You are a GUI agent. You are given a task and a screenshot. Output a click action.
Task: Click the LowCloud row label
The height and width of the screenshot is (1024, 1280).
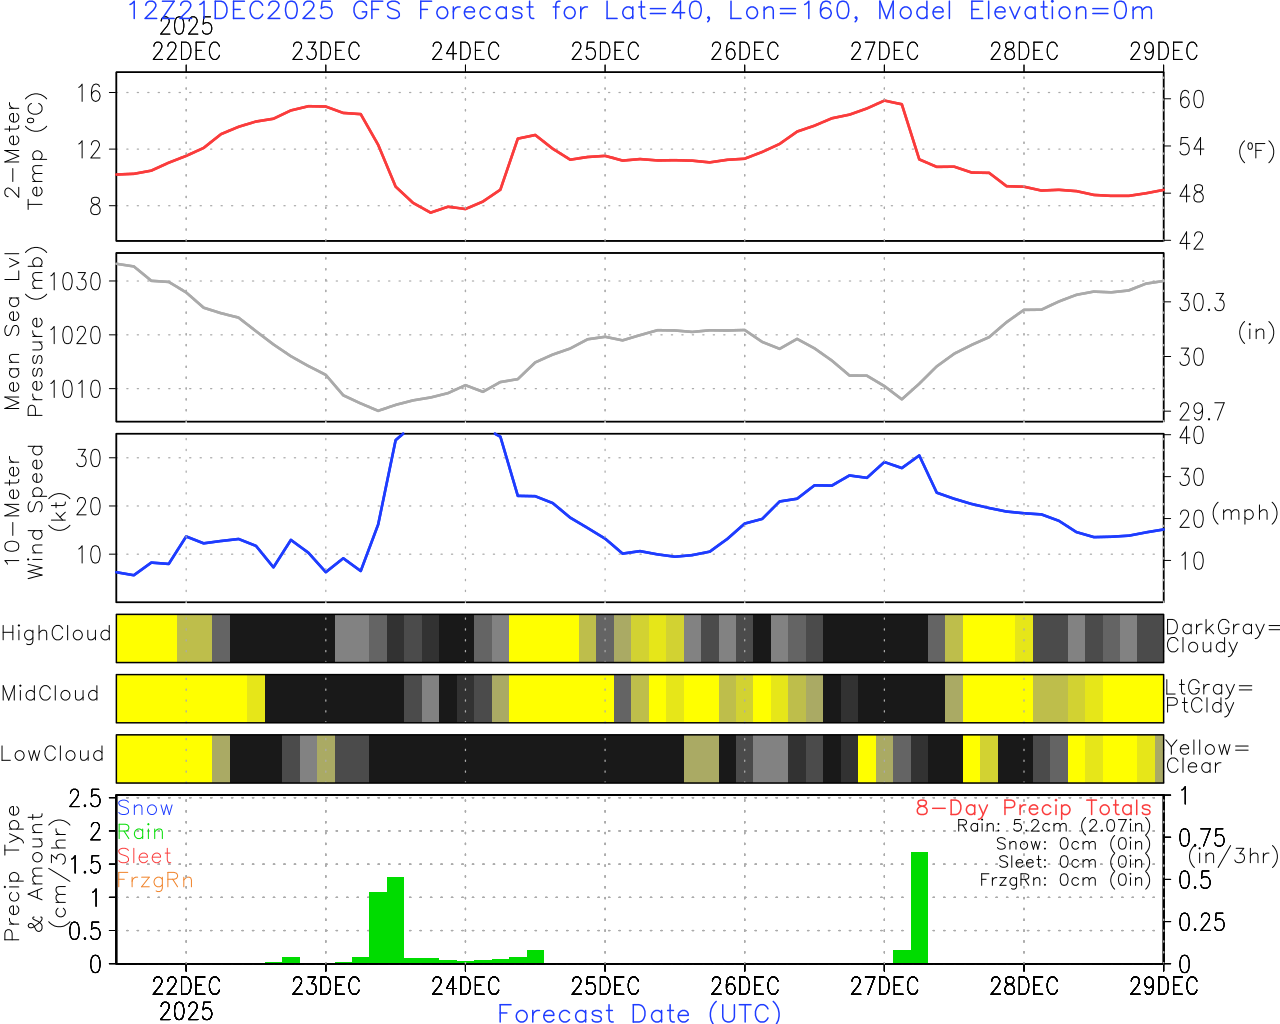(x=52, y=755)
